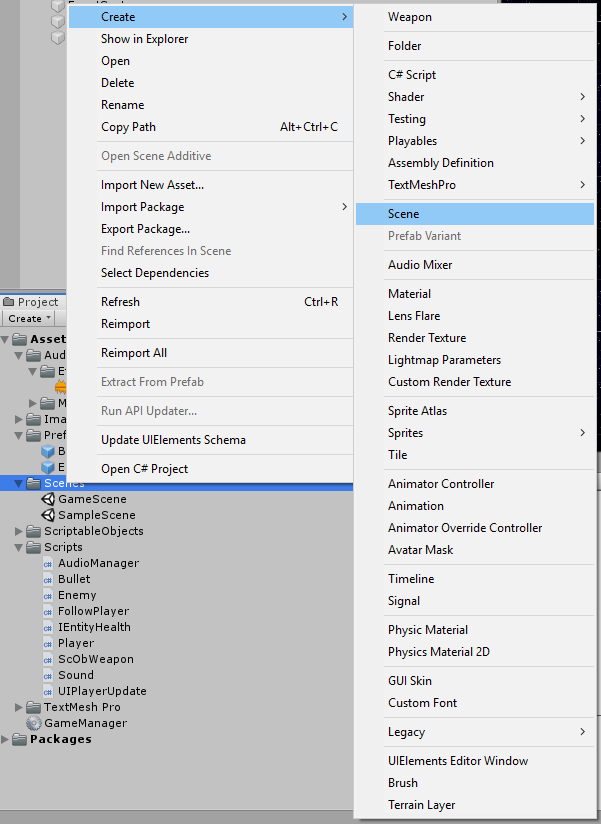
Task: Click the Assets root folder icon
Action: pyautogui.click(x=19, y=339)
